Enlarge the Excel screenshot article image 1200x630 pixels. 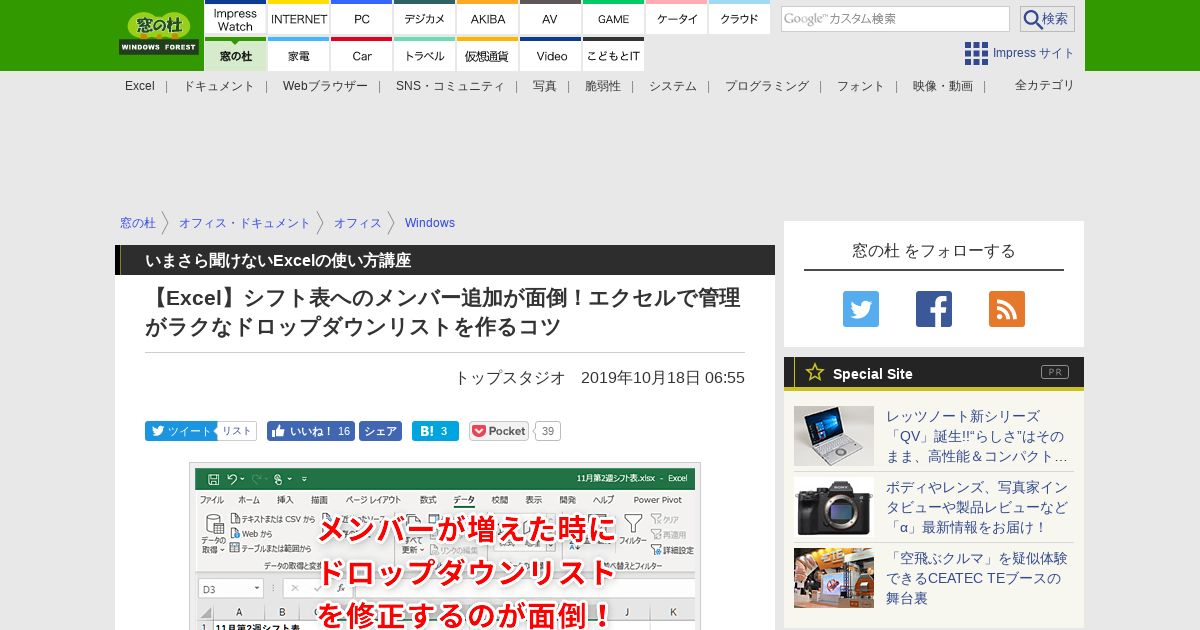(x=445, y=546)
